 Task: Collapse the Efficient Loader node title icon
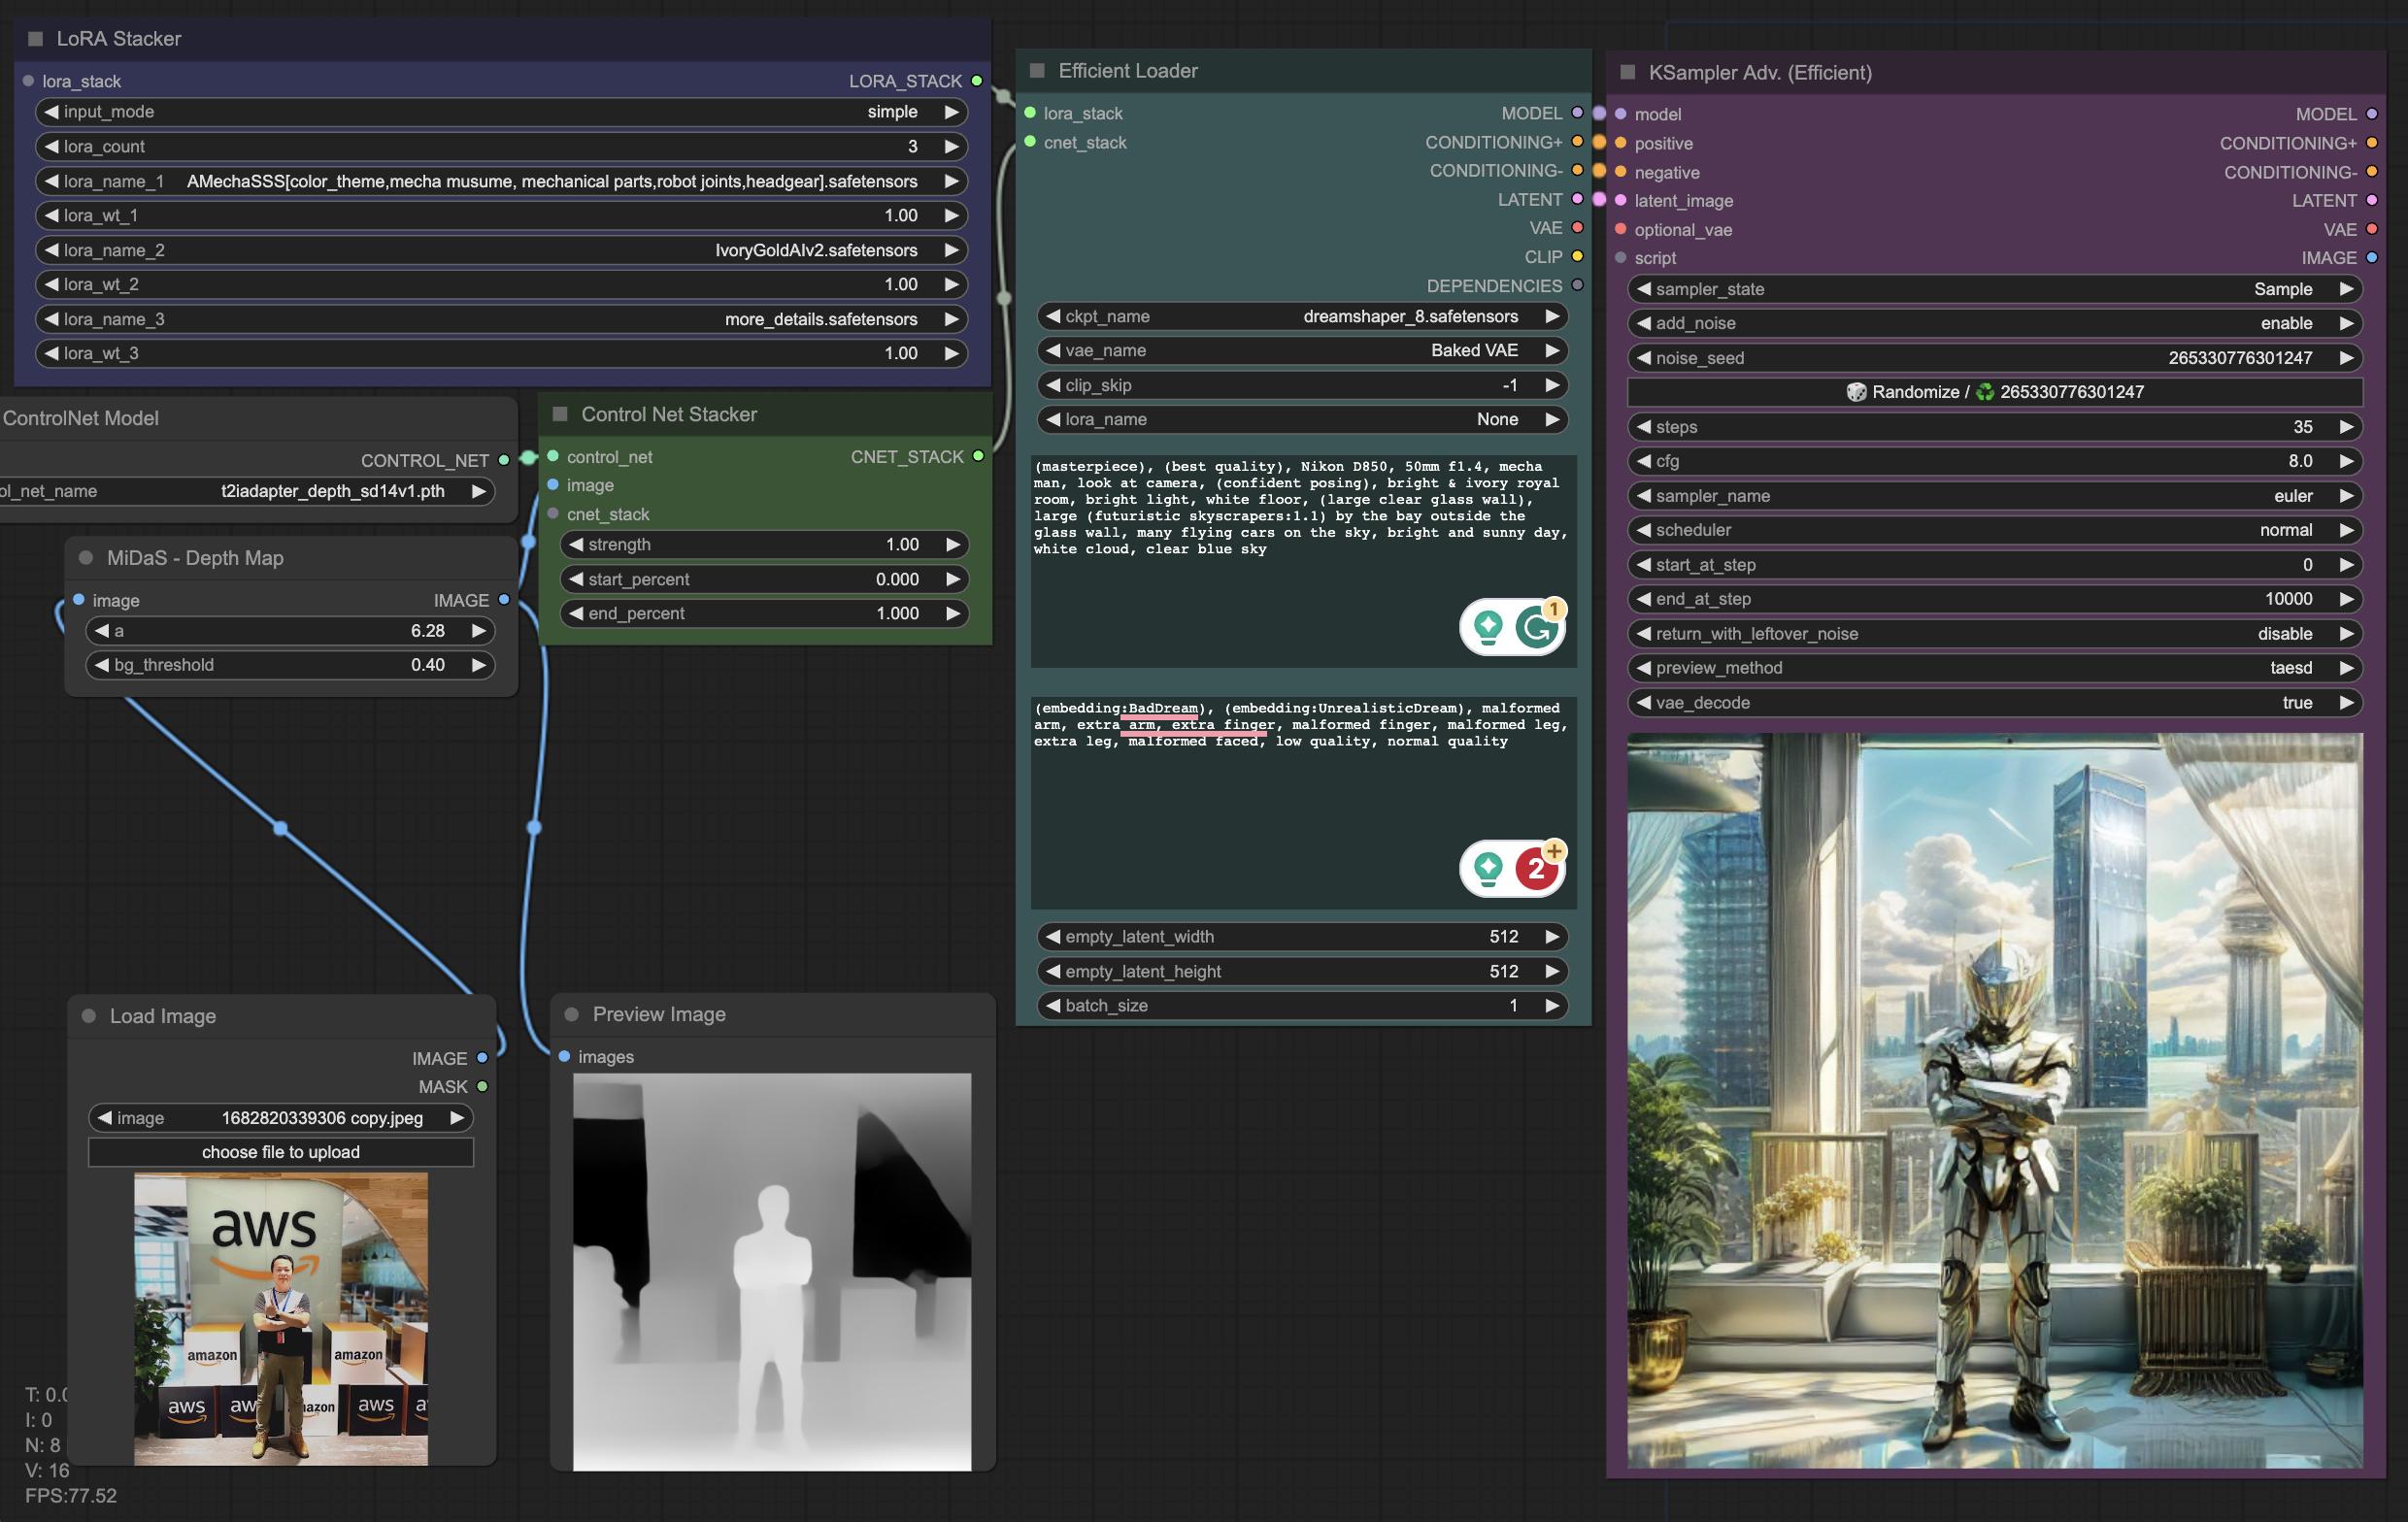point(1038,70)
